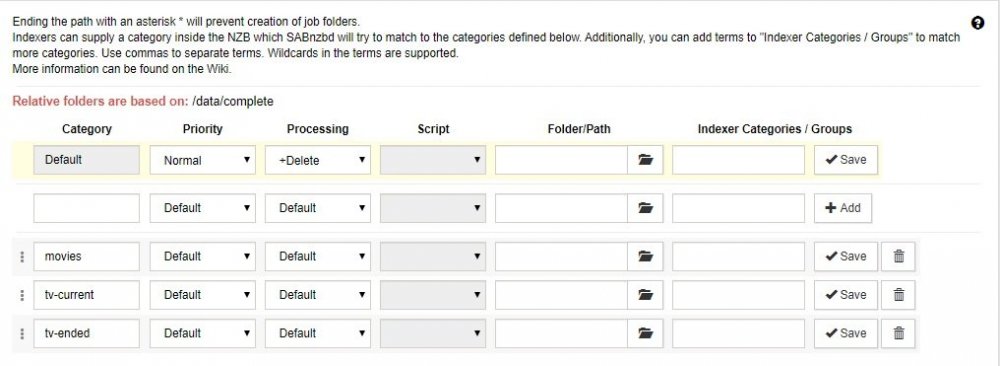Open the Processing dropdown showing +Delete

pos(318,160)
